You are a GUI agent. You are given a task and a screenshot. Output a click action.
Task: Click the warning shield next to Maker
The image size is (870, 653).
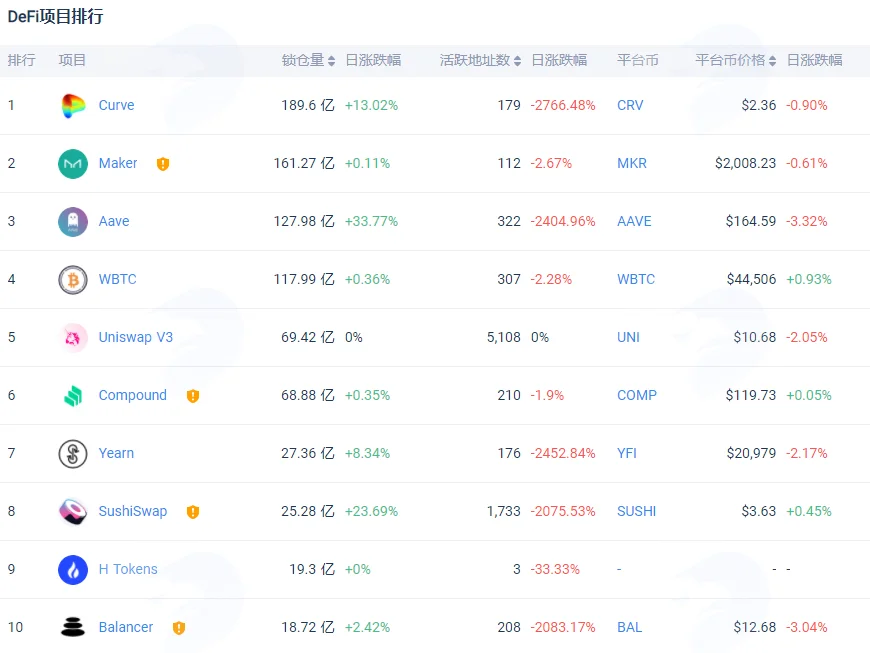pos(163,164)
